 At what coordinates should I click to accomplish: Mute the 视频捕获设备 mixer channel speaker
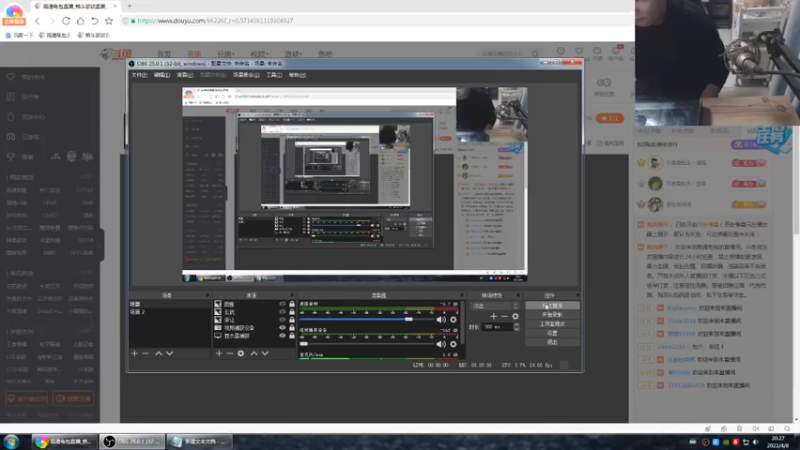[441, 344]
